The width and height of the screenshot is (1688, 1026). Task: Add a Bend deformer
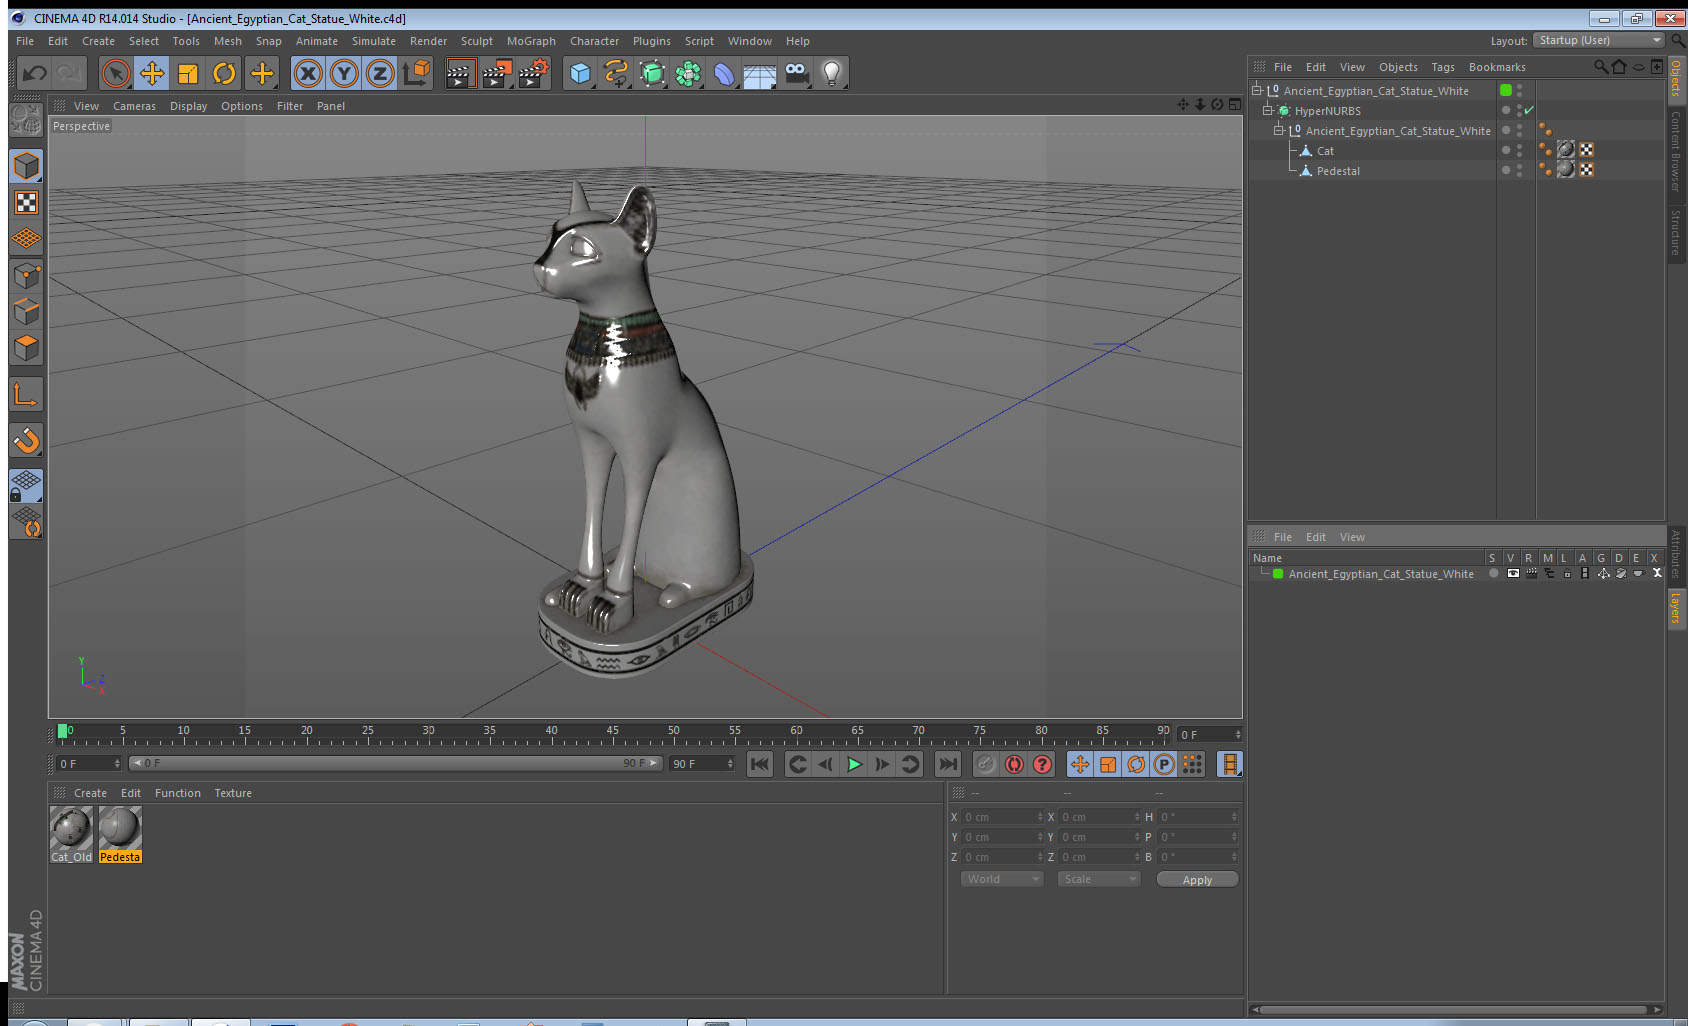(724, 73)
